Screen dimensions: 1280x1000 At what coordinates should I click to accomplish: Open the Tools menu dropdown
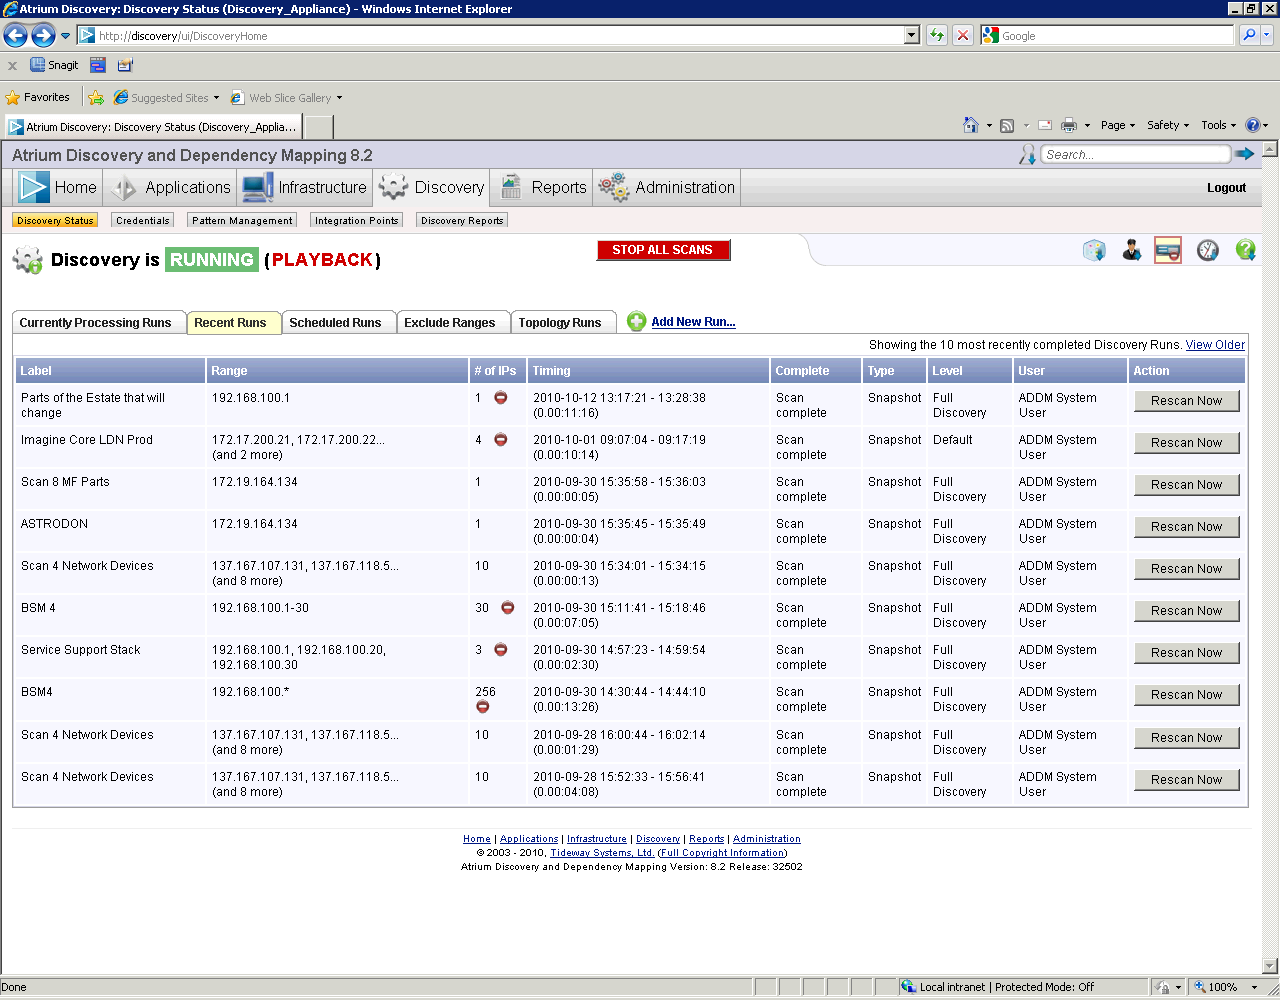(x=1219, y=125)
